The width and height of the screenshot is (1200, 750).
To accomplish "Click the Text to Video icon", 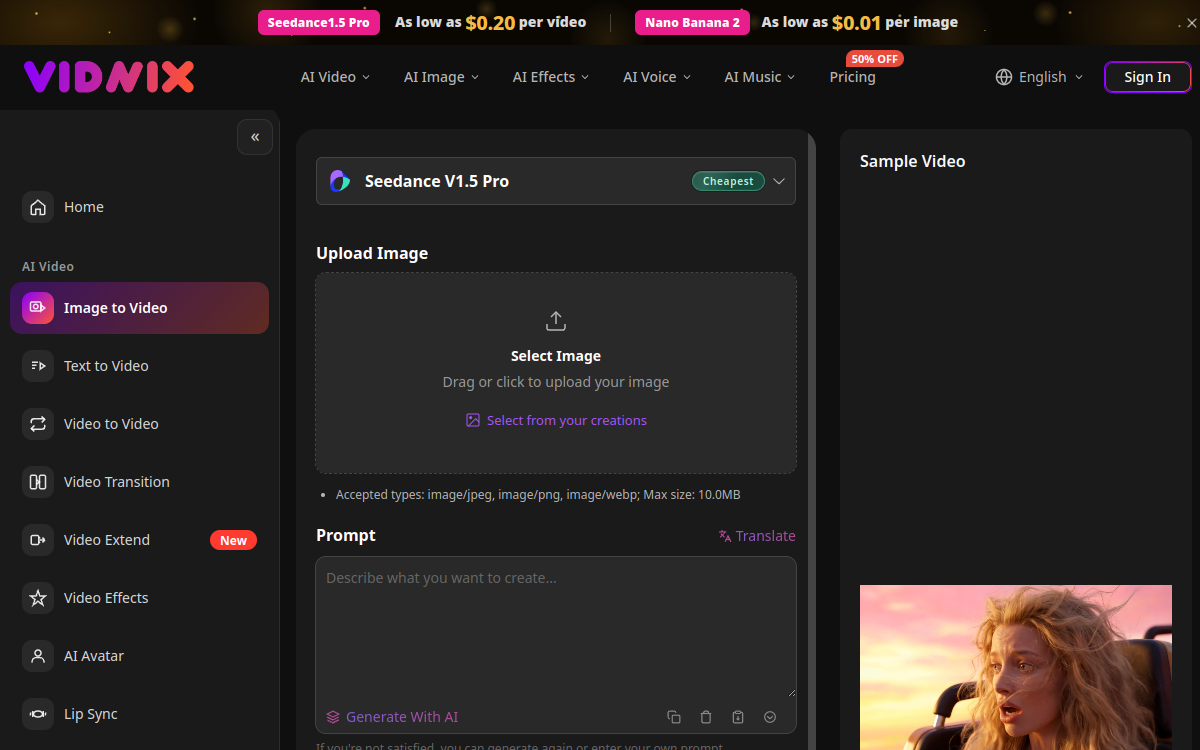I will click(x=38, y=366).
